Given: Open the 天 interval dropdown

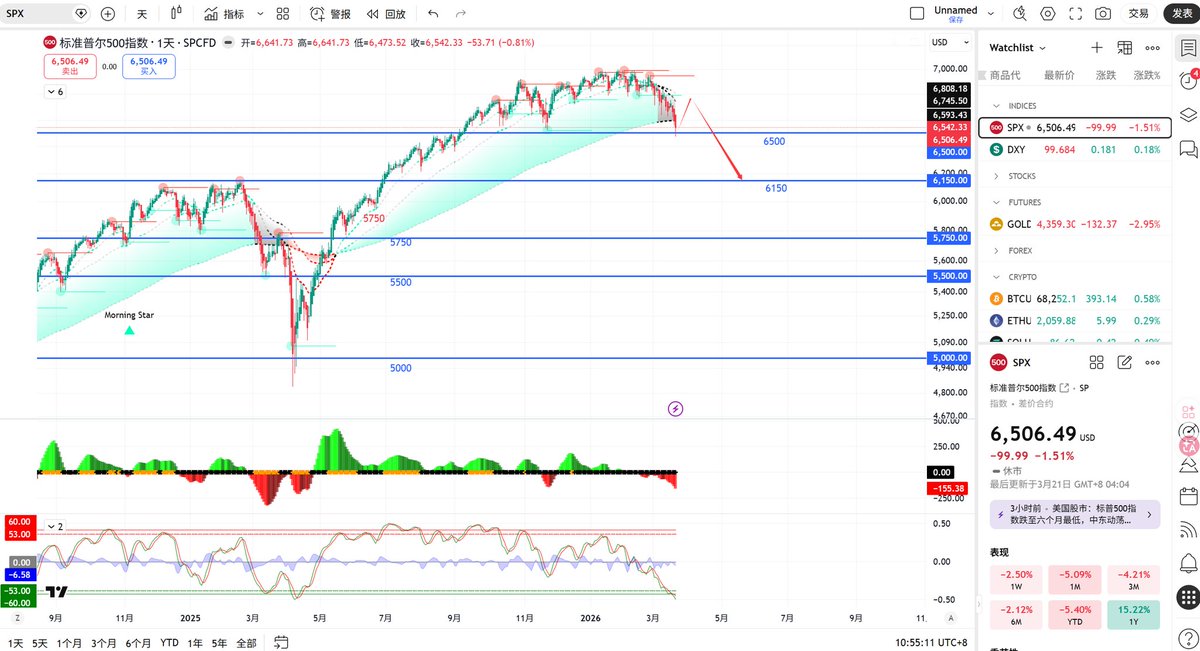Looking at the screenshot, I should tap(142, 13).
